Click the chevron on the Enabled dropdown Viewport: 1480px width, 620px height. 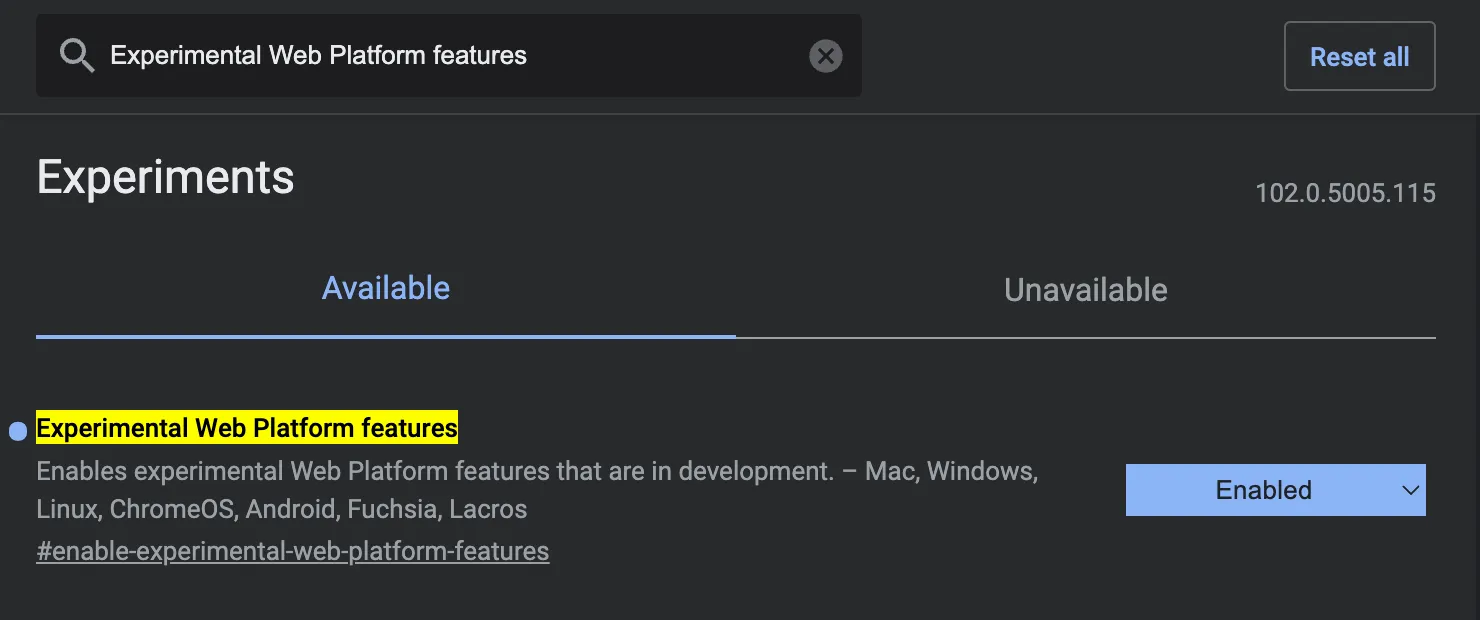coord(1410,490)
